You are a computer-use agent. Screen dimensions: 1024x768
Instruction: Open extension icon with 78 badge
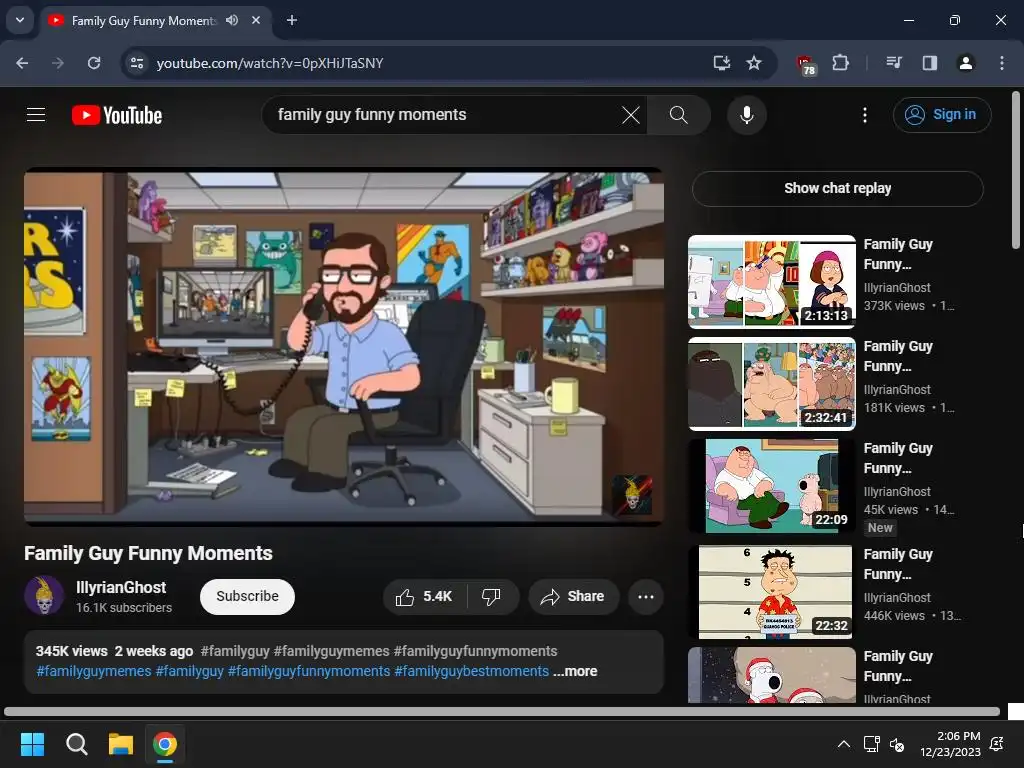(x=806, y=65)
